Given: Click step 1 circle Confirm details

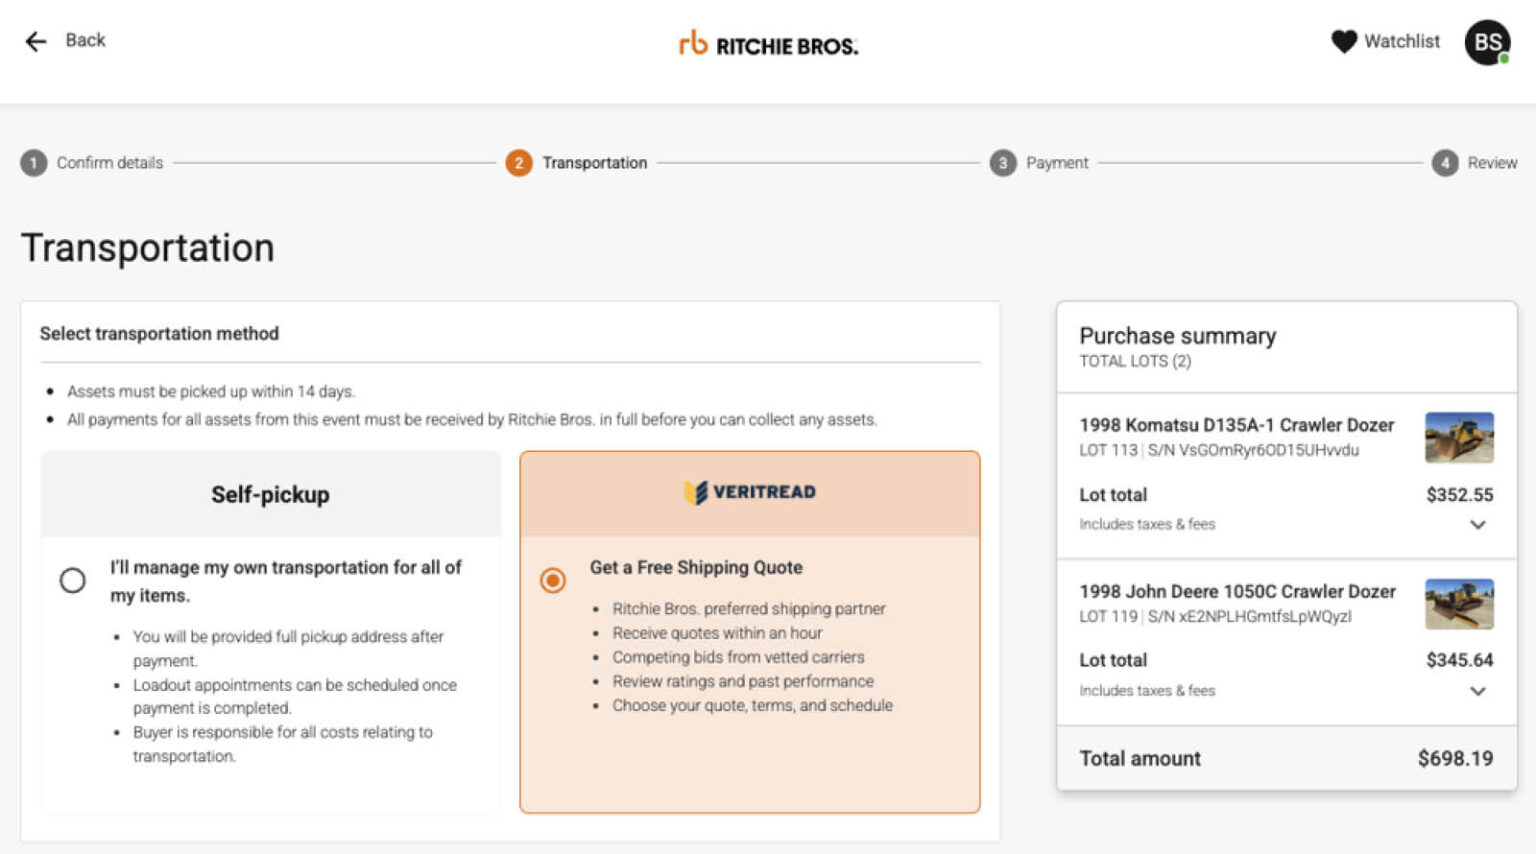Looking at the screenshot, I should click(x=34, y=163).
